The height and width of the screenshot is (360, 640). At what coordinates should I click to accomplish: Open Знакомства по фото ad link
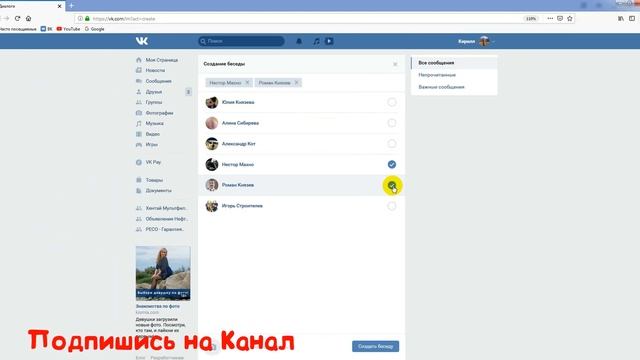coord(158,306)
